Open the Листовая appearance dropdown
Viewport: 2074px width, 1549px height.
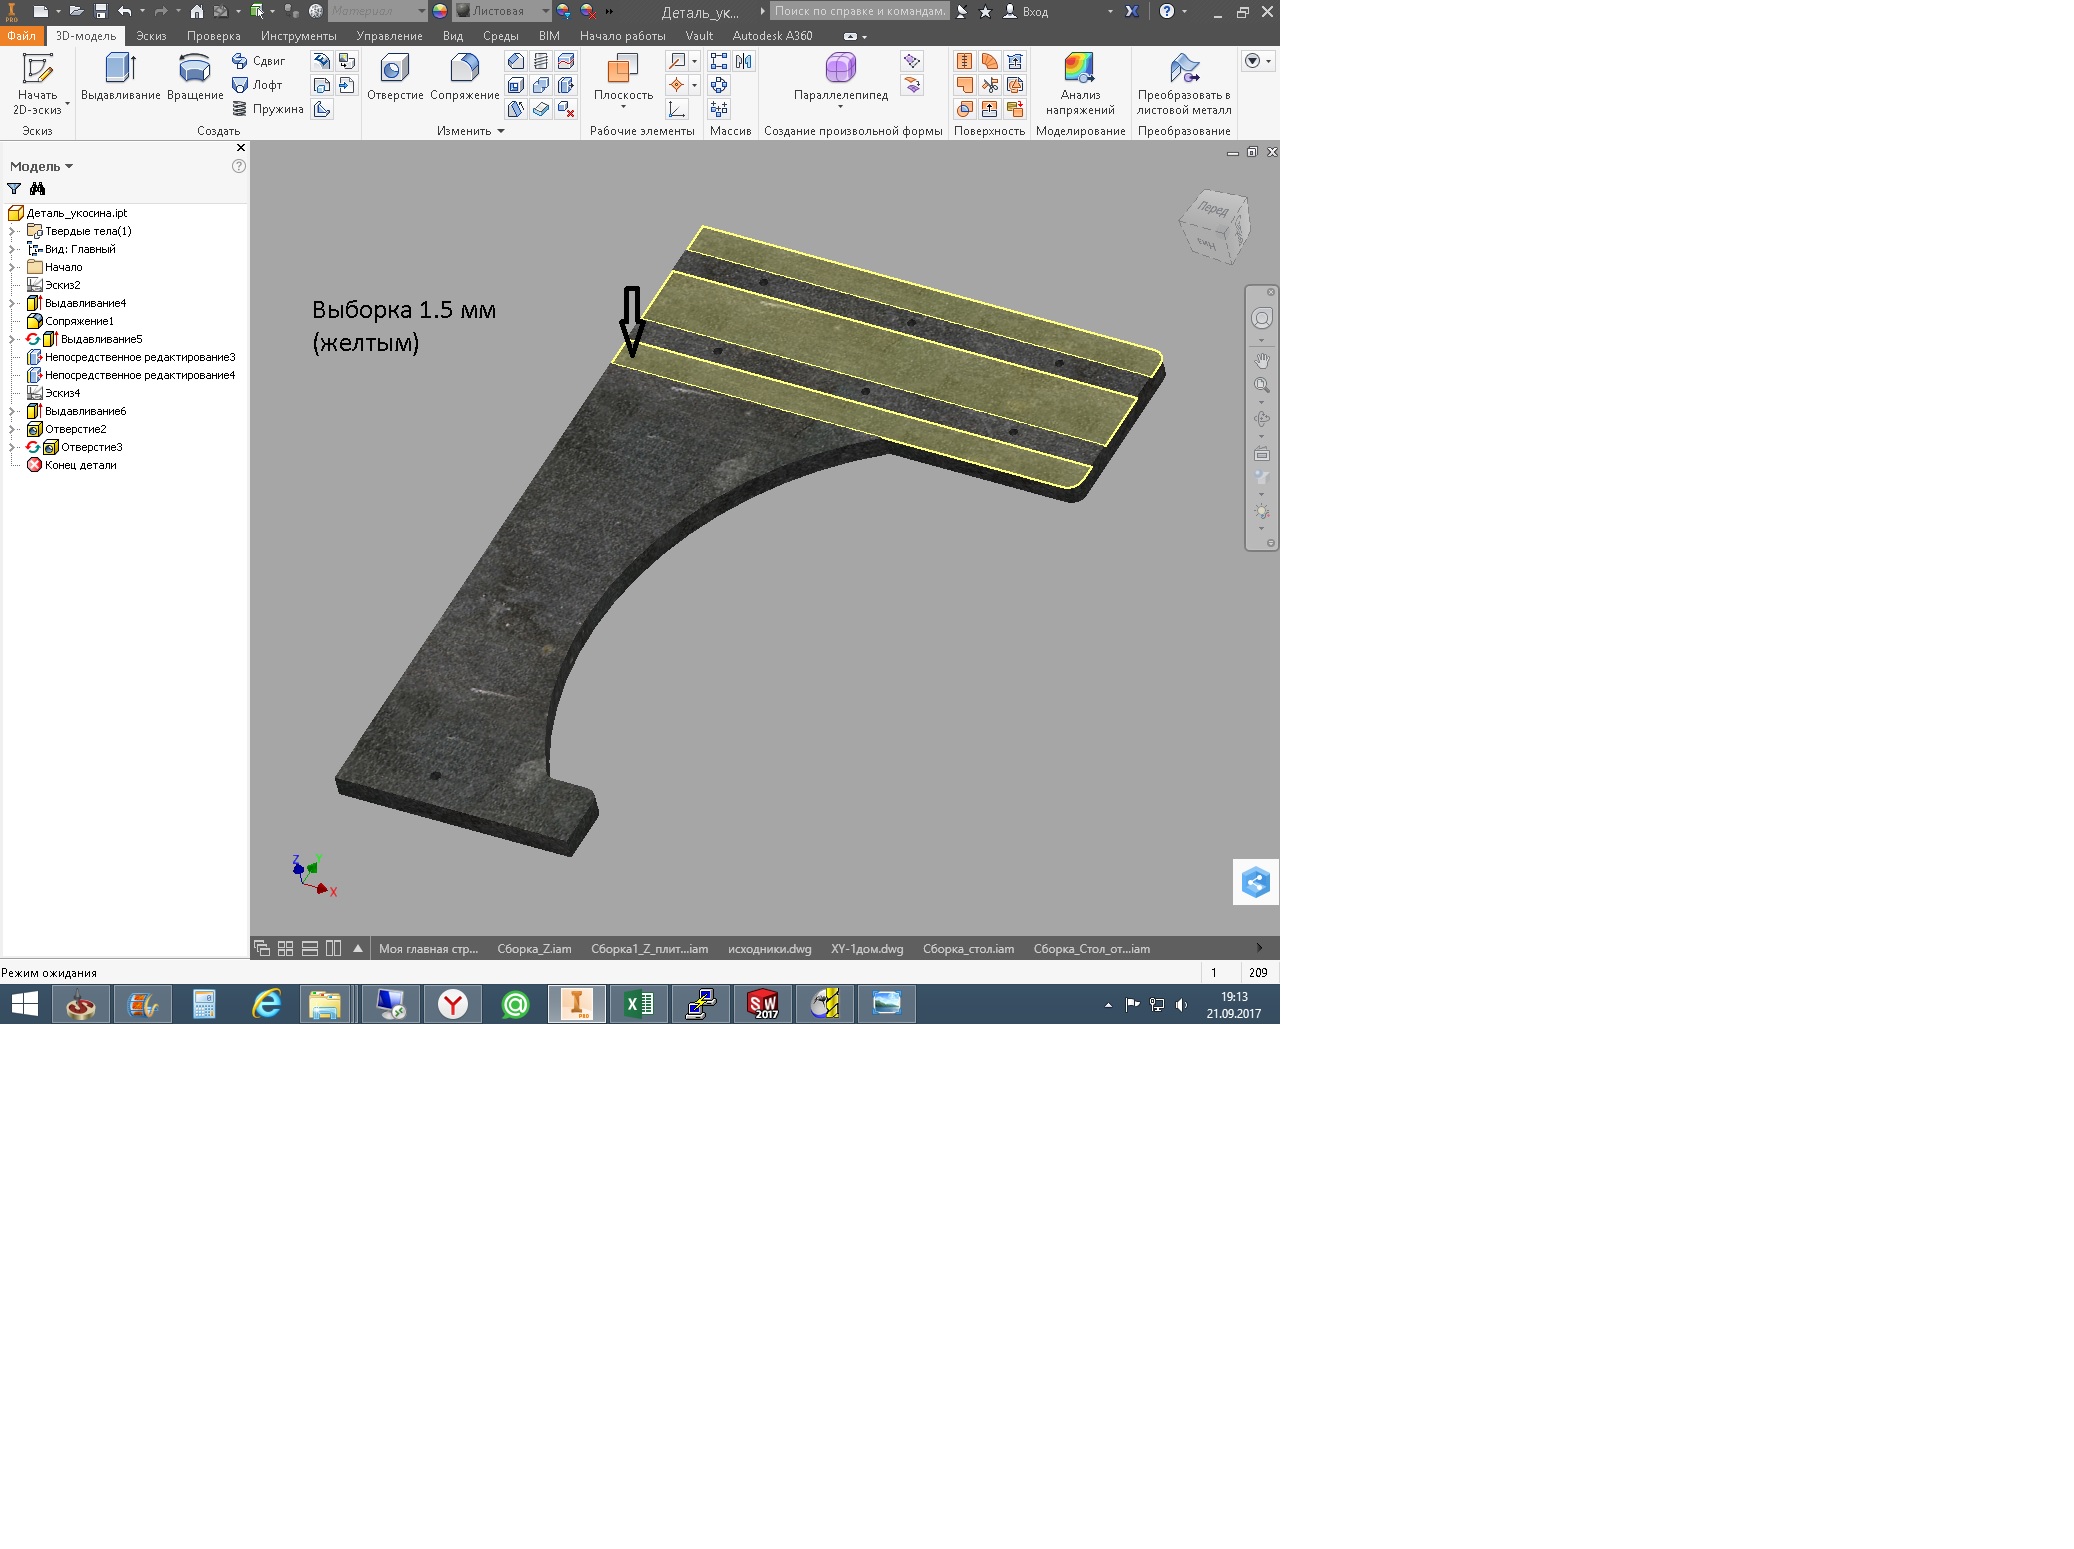coord(545,11)
